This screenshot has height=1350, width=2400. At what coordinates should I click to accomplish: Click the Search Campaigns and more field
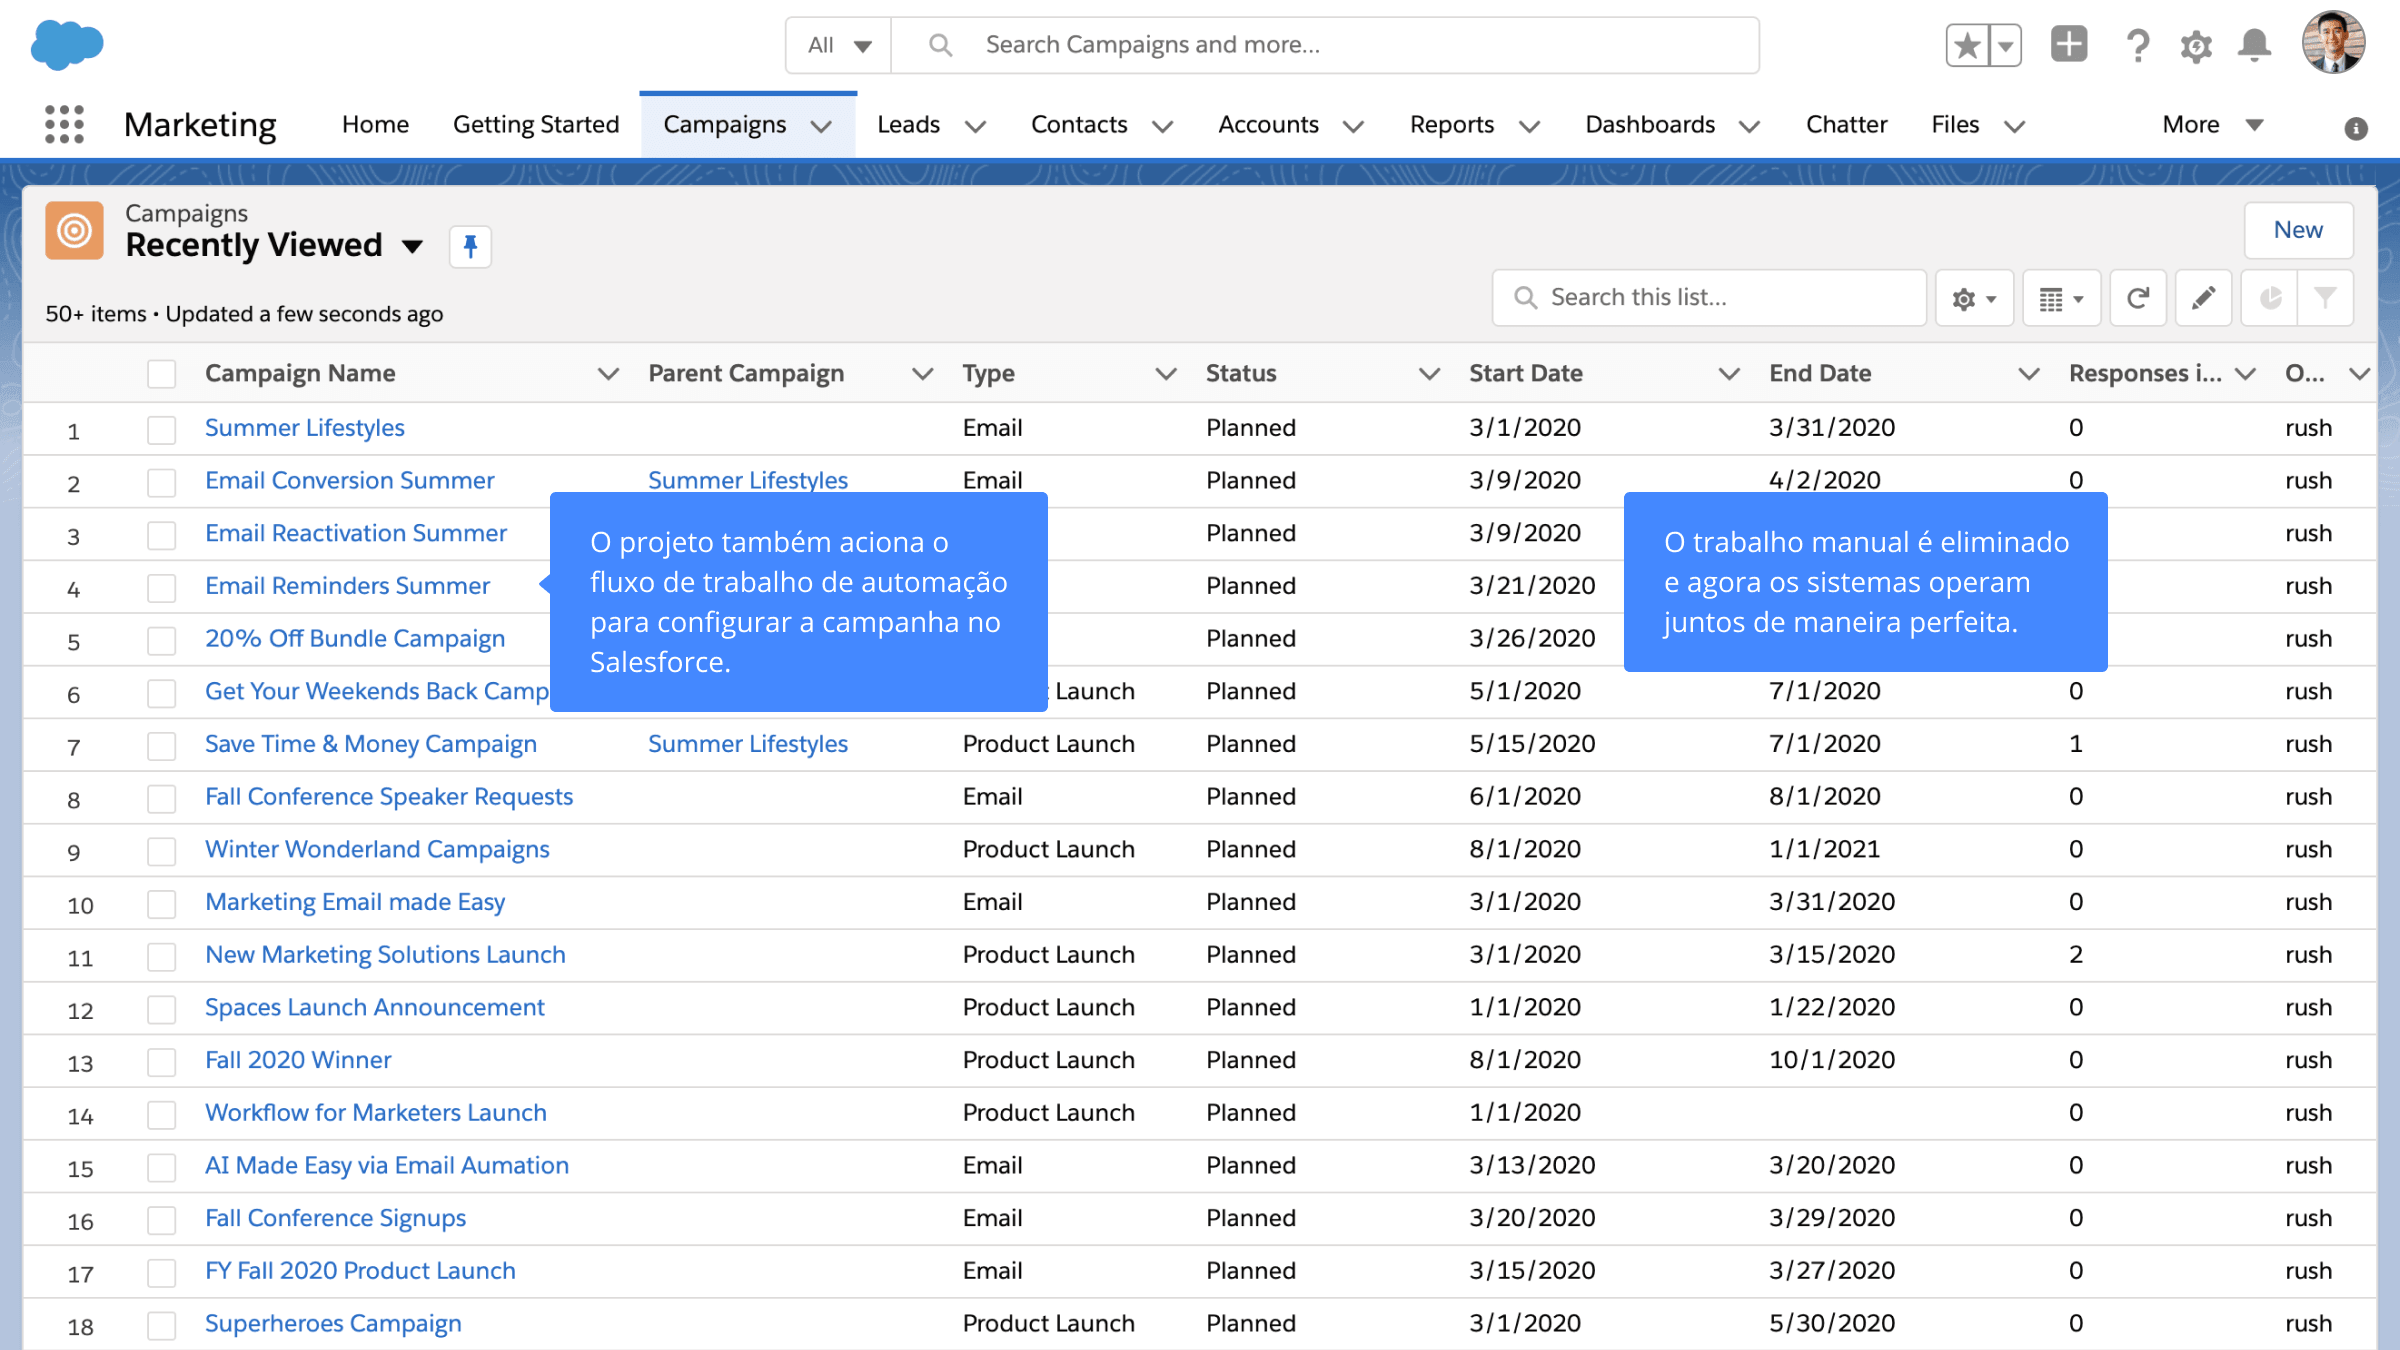[1325, 45]
